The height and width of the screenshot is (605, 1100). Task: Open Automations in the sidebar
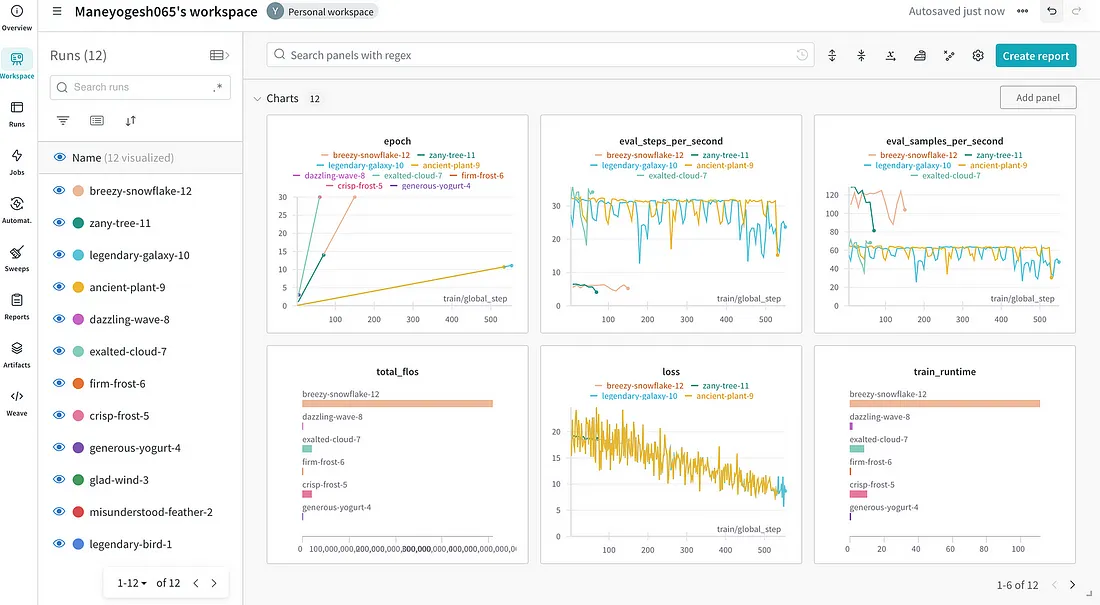click(x=17, y=210)
